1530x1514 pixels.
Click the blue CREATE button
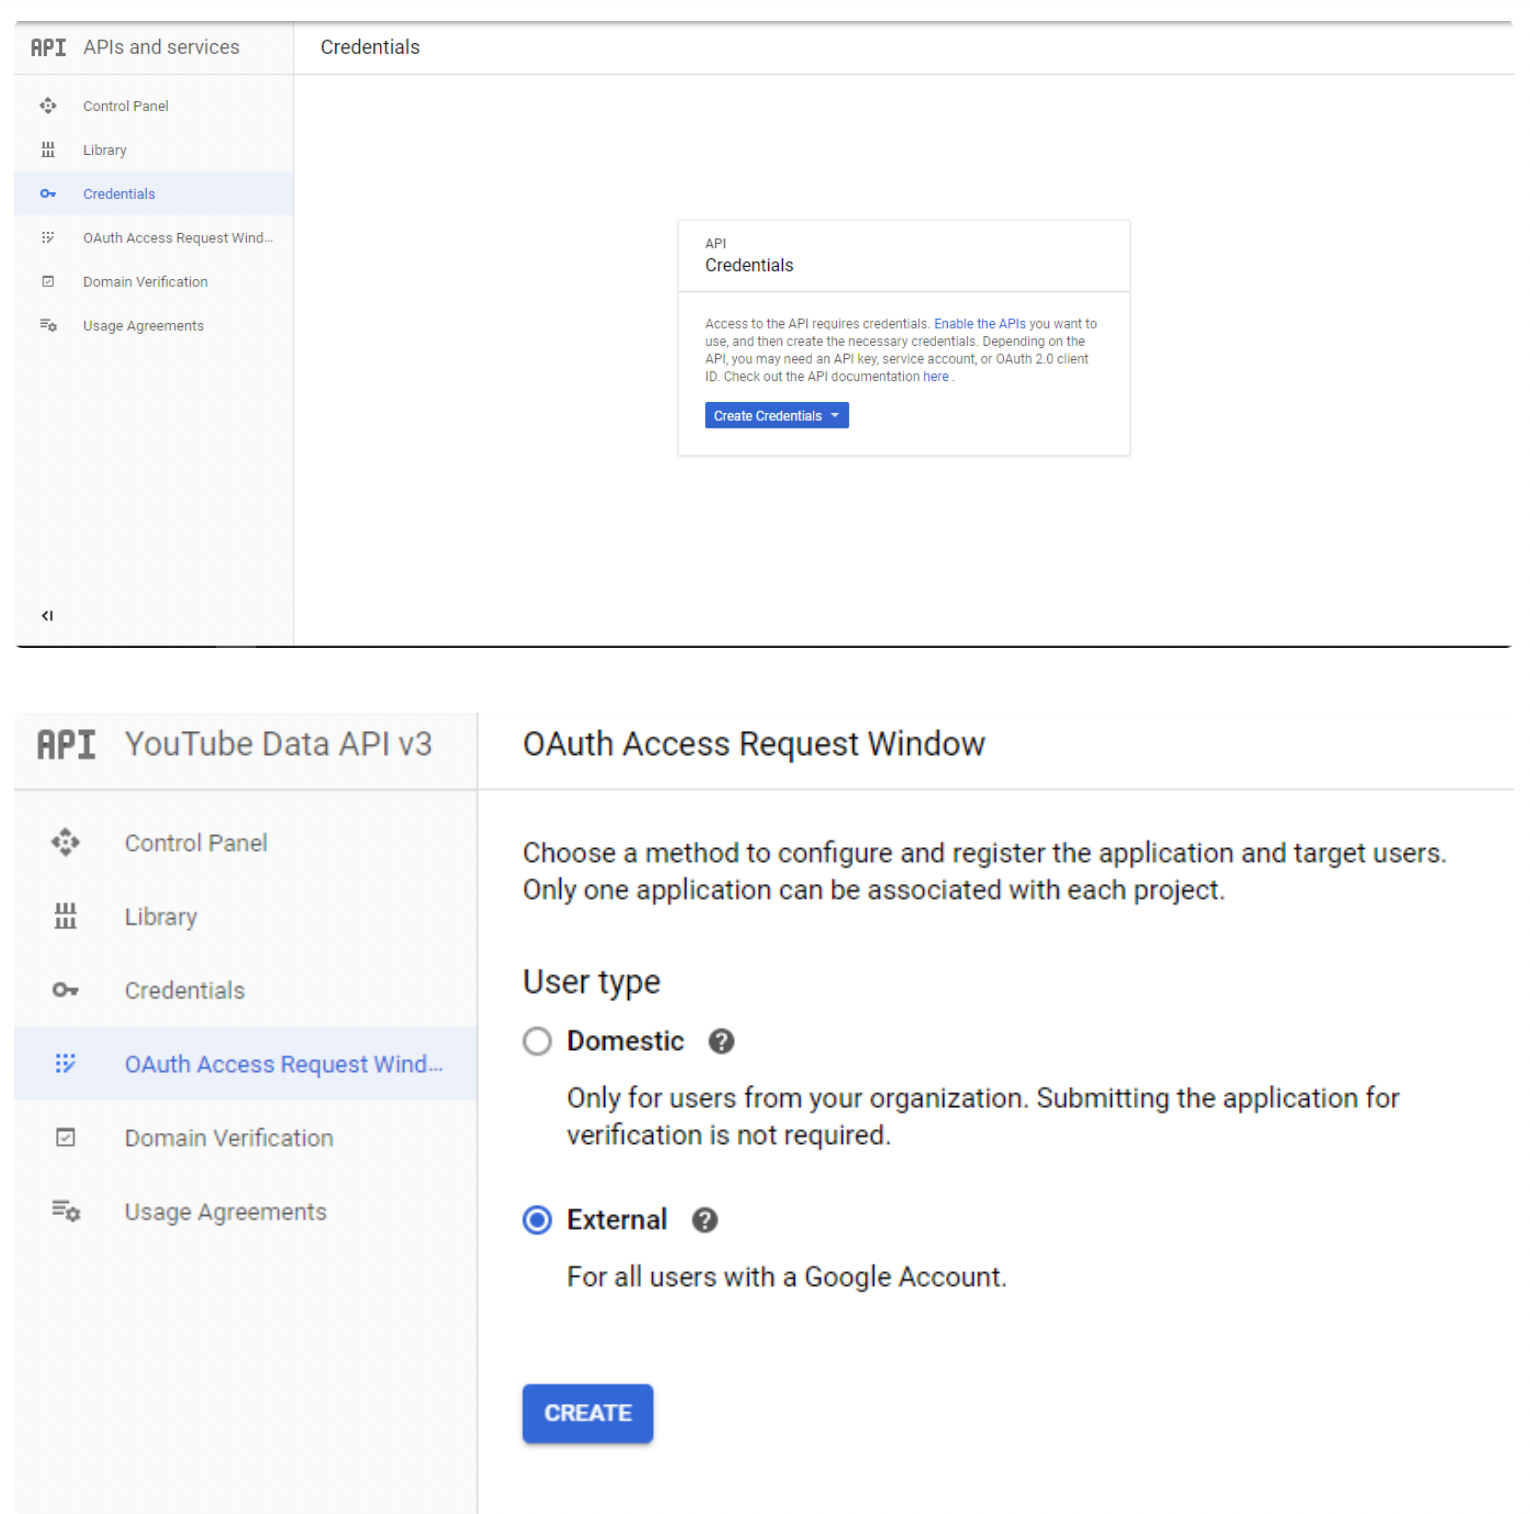pyautogui.click(x=588, y=1413)
